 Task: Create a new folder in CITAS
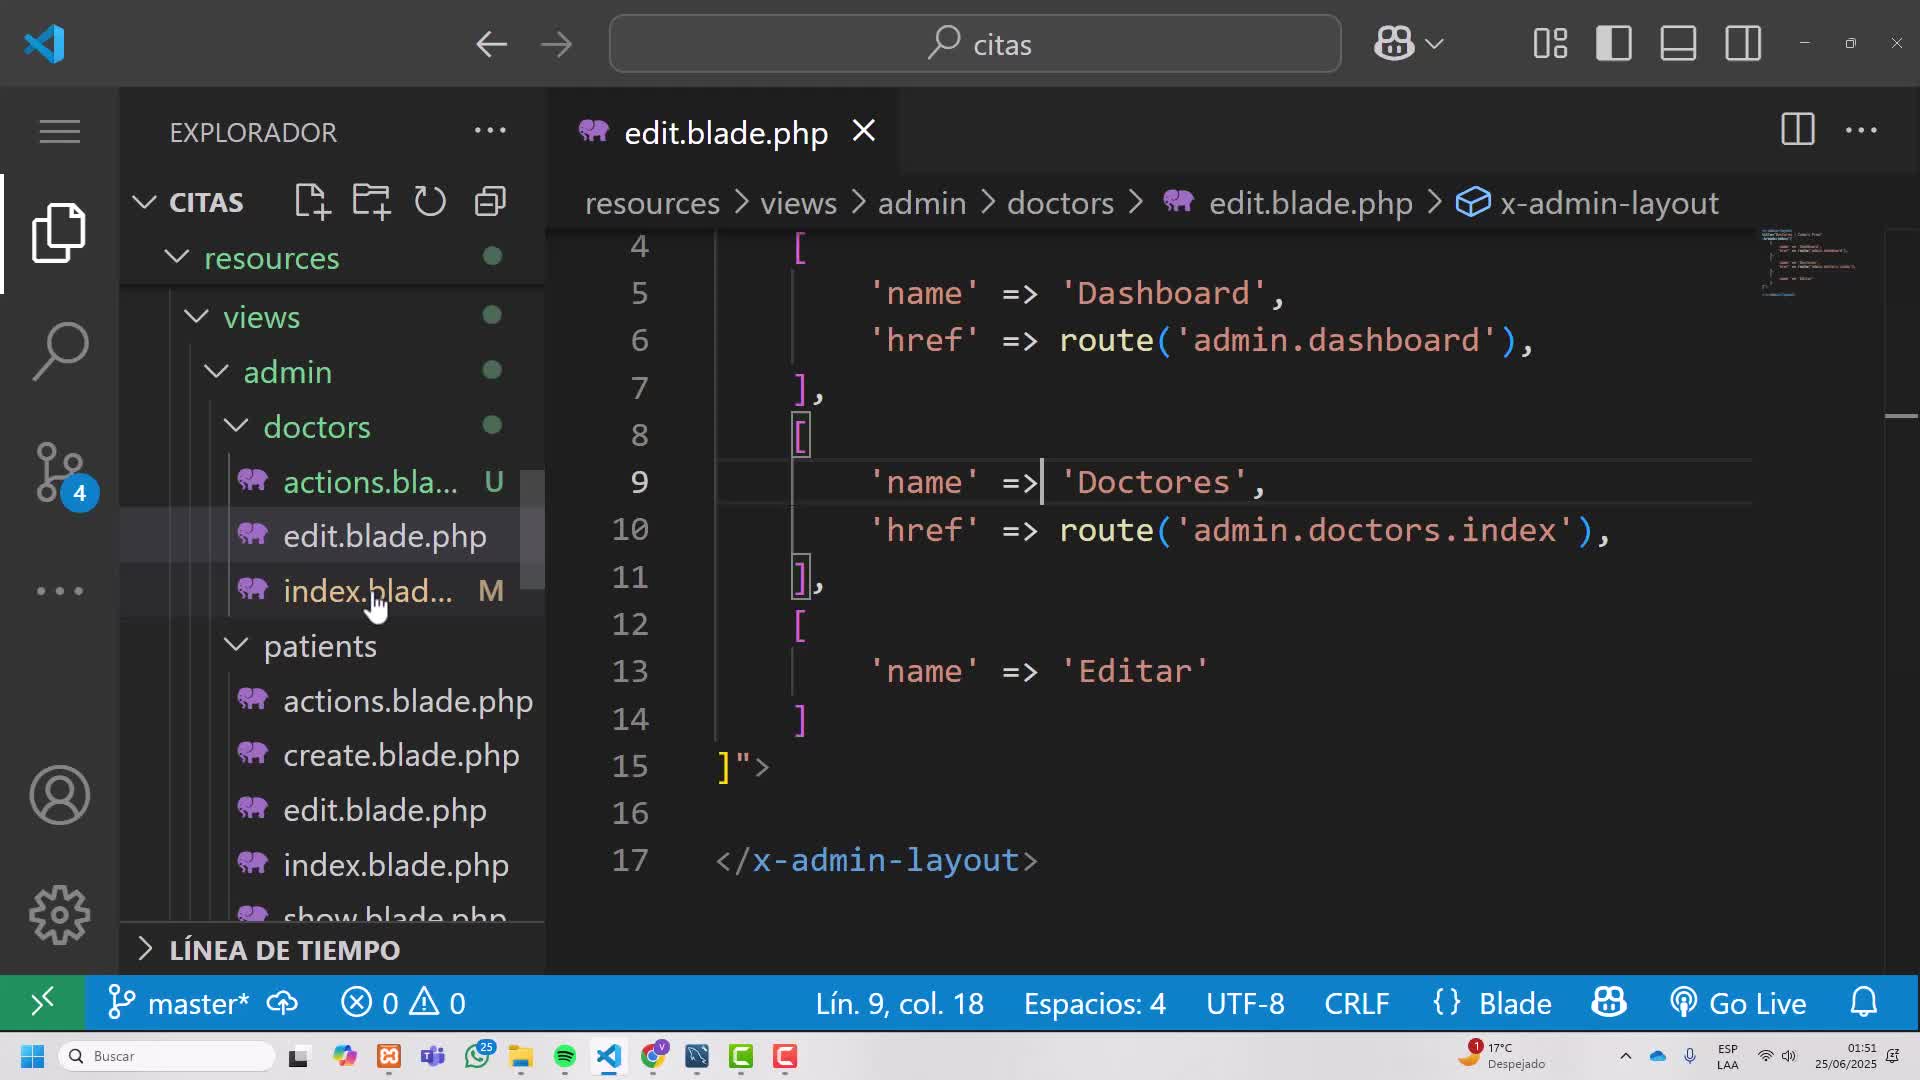(x=372, y=202)
